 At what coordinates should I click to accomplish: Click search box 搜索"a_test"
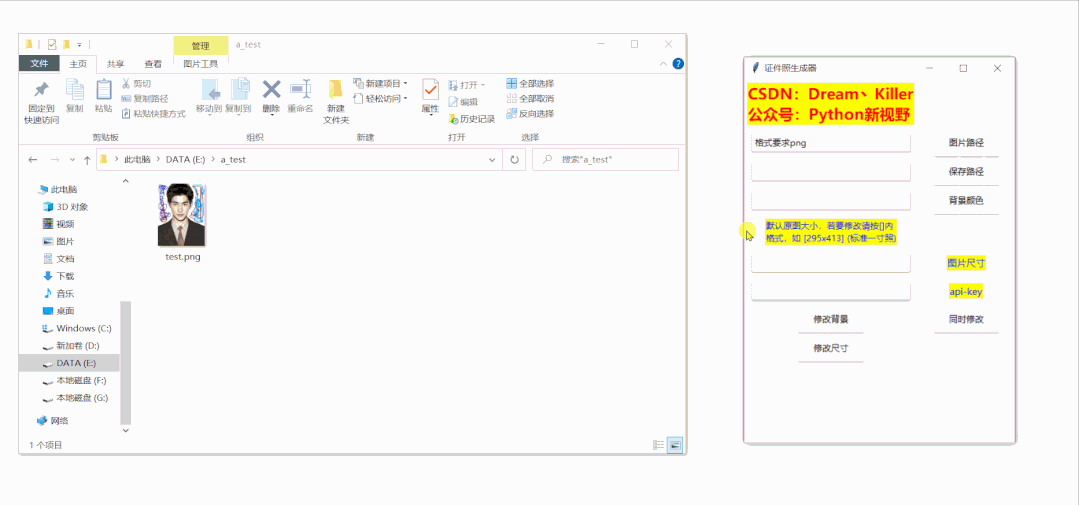(x=606, y=160)
